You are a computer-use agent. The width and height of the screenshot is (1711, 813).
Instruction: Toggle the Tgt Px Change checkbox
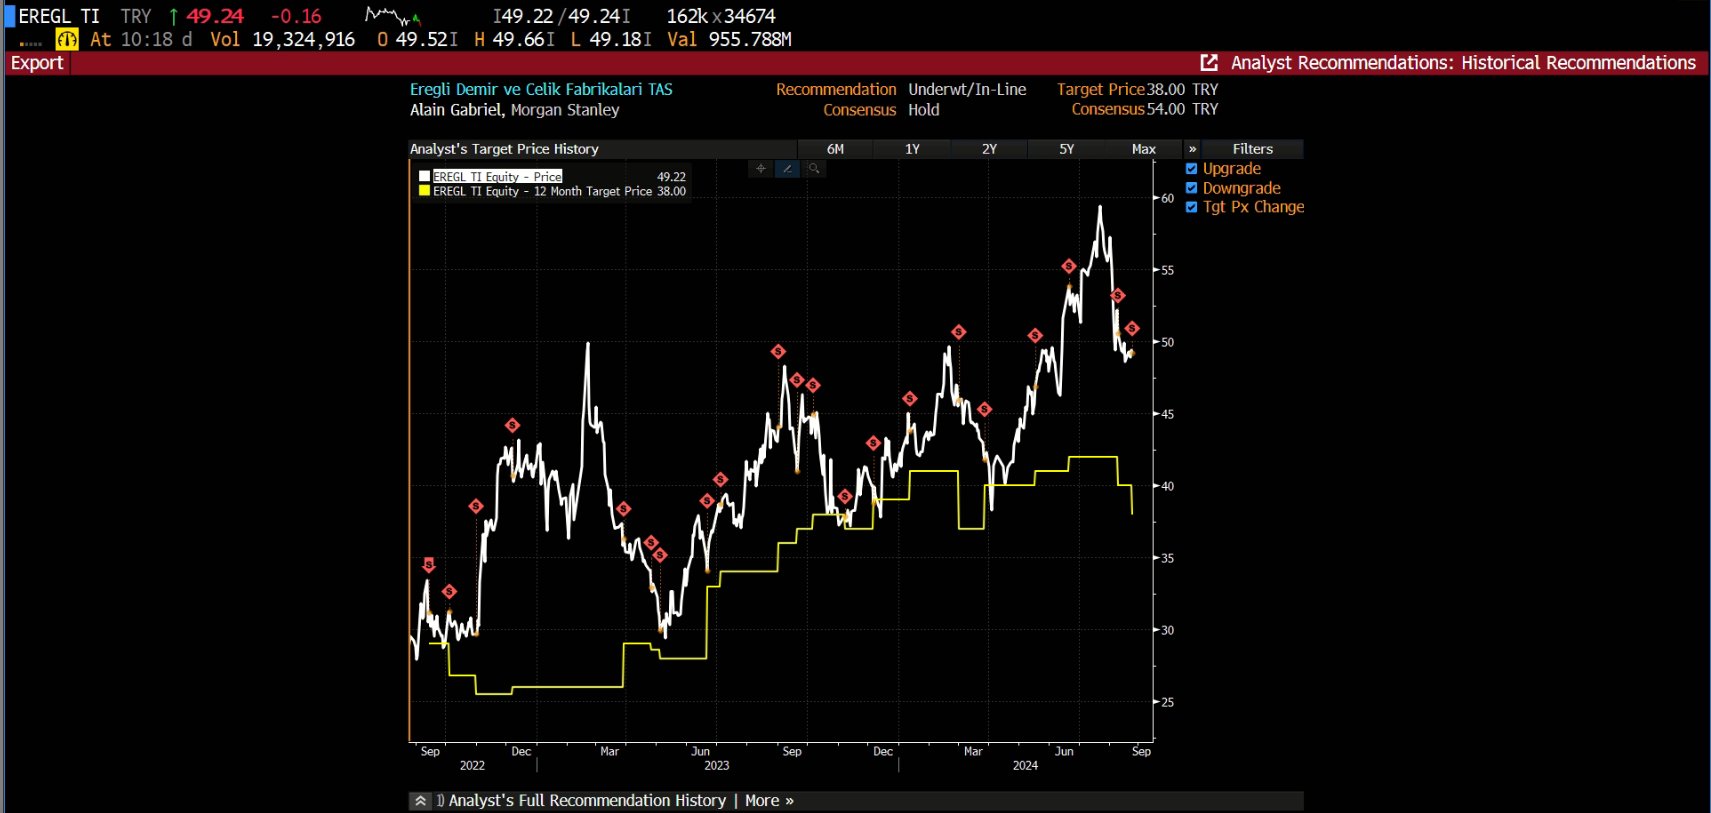1191,207
